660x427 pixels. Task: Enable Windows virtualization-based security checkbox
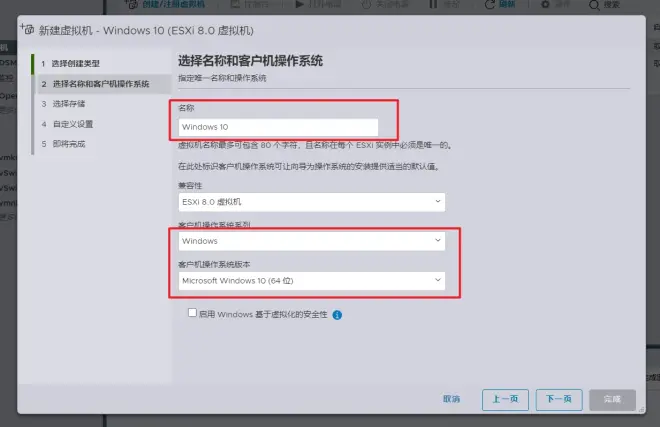[192, 312]
